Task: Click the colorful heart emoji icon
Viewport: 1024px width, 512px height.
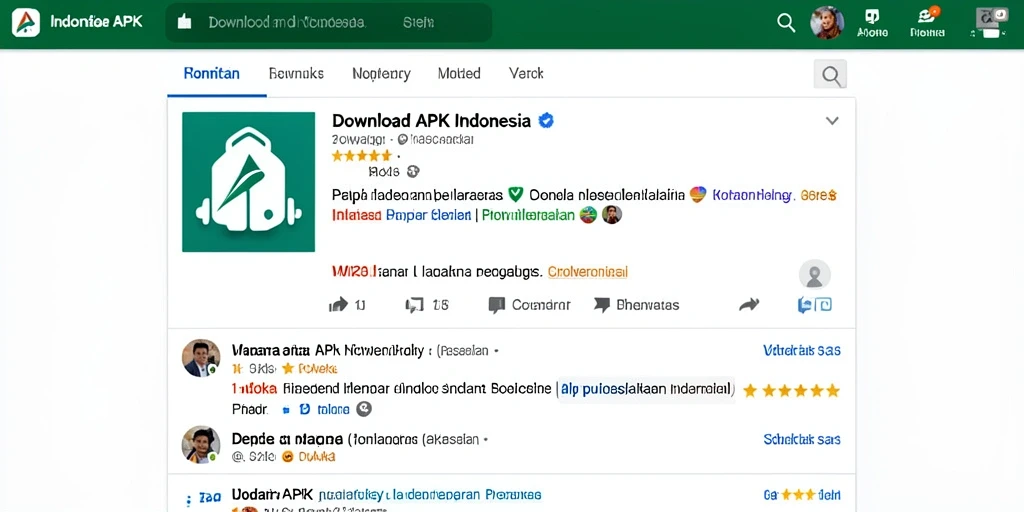Action: point(698,194)
